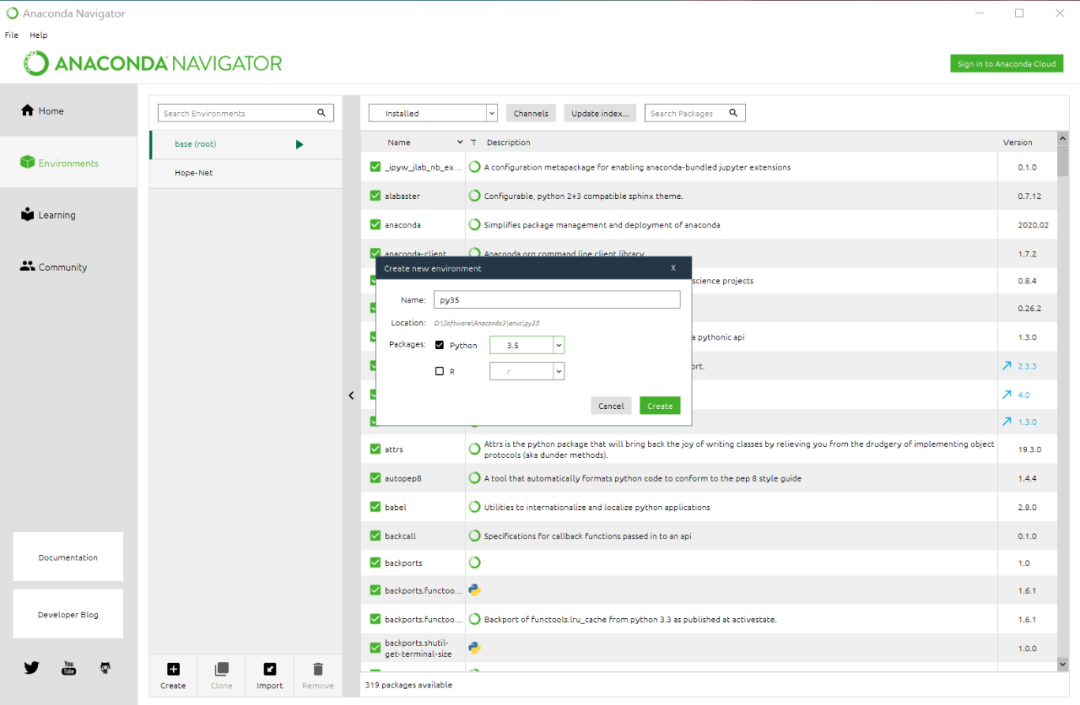The image size is (1080, 705).
Task: Click the Anaconda Navigator logo
Action: click(x=152, y=63)
